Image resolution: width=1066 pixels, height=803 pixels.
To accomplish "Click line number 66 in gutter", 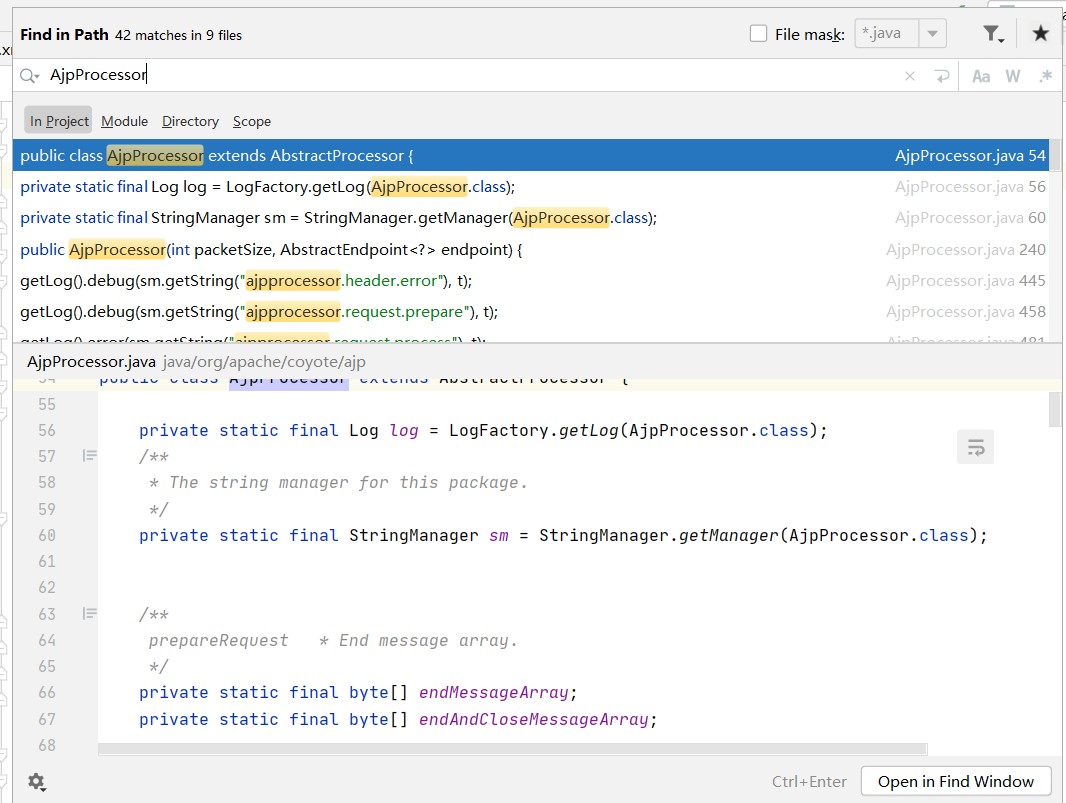I will [47, 693].
